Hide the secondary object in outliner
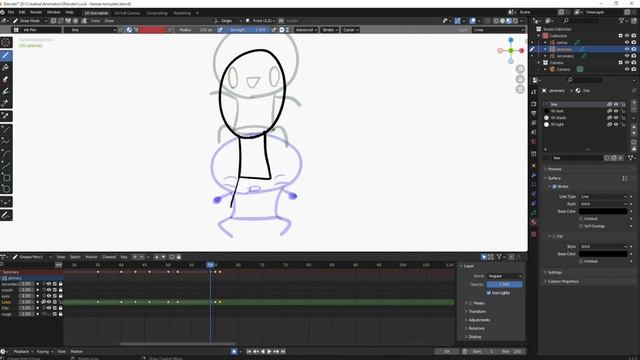 [627, 56]
